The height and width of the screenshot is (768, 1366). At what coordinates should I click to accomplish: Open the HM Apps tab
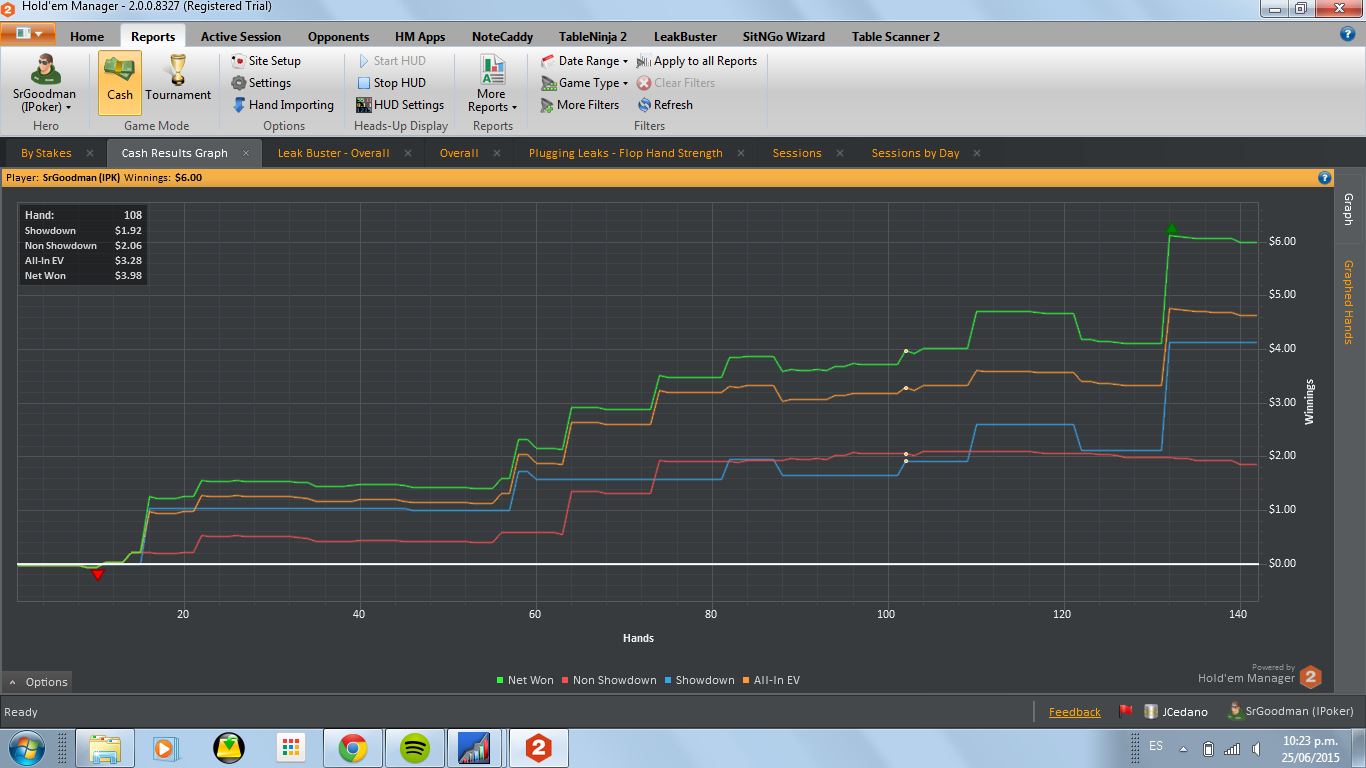420,37
